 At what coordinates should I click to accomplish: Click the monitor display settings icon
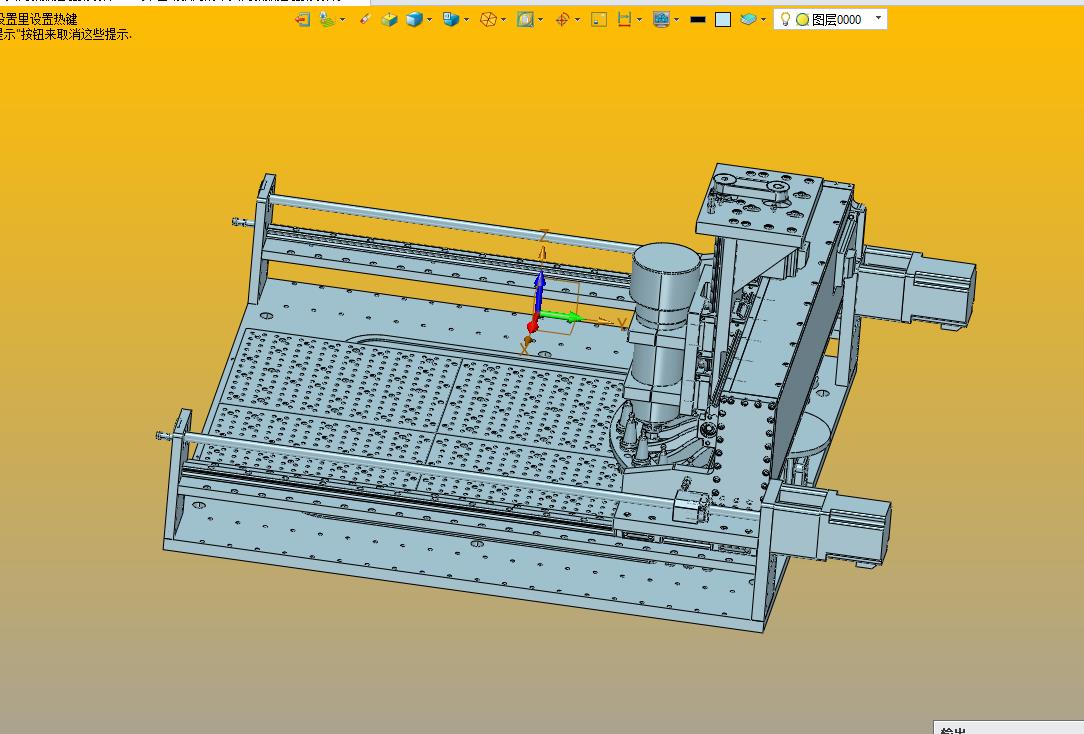pos(662,20)
